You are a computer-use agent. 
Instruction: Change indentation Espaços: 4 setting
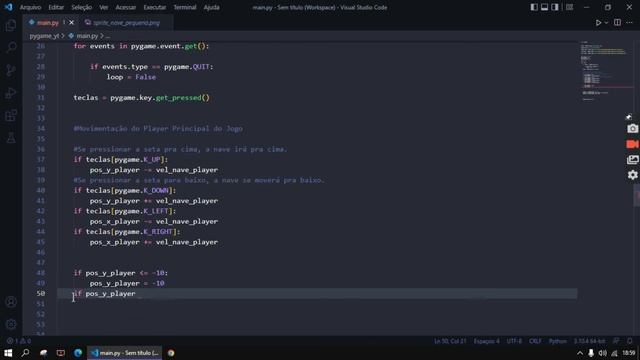486,341
